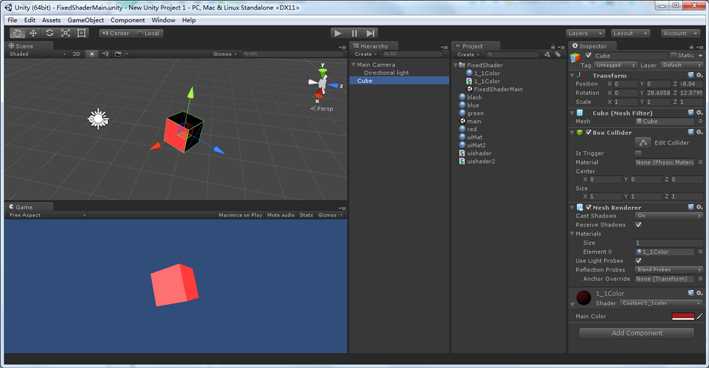Toggle Use Light Probes checkbox
The height and width of the screenshot is (368, 709).
638,261
